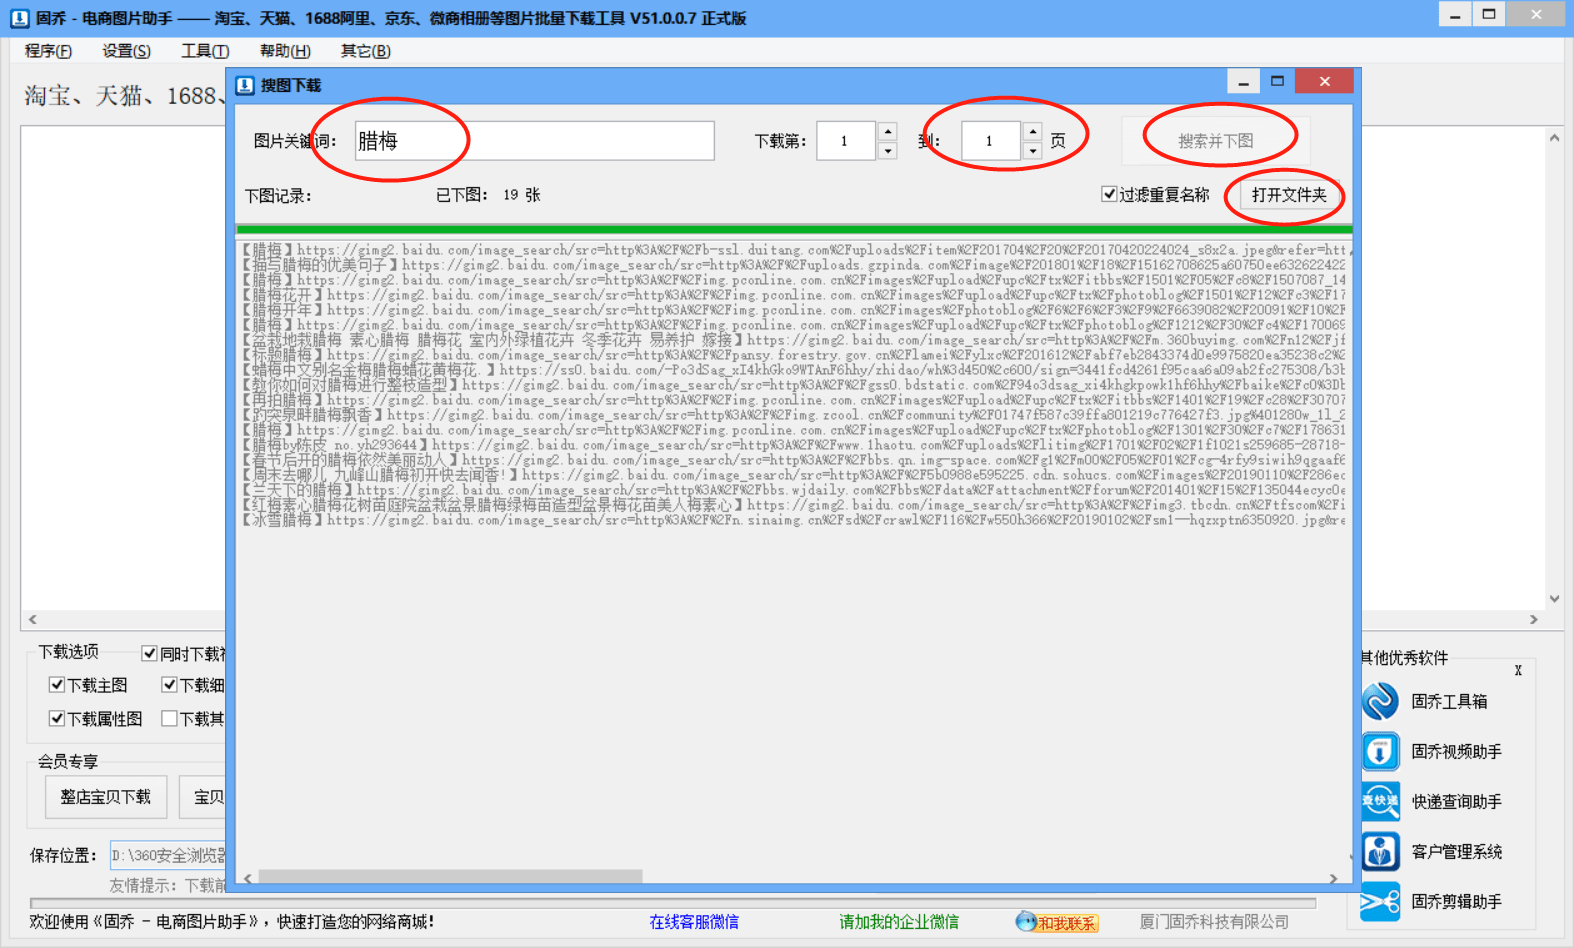
Task: Click the start page number field
Action: click(x=846, y=141)
